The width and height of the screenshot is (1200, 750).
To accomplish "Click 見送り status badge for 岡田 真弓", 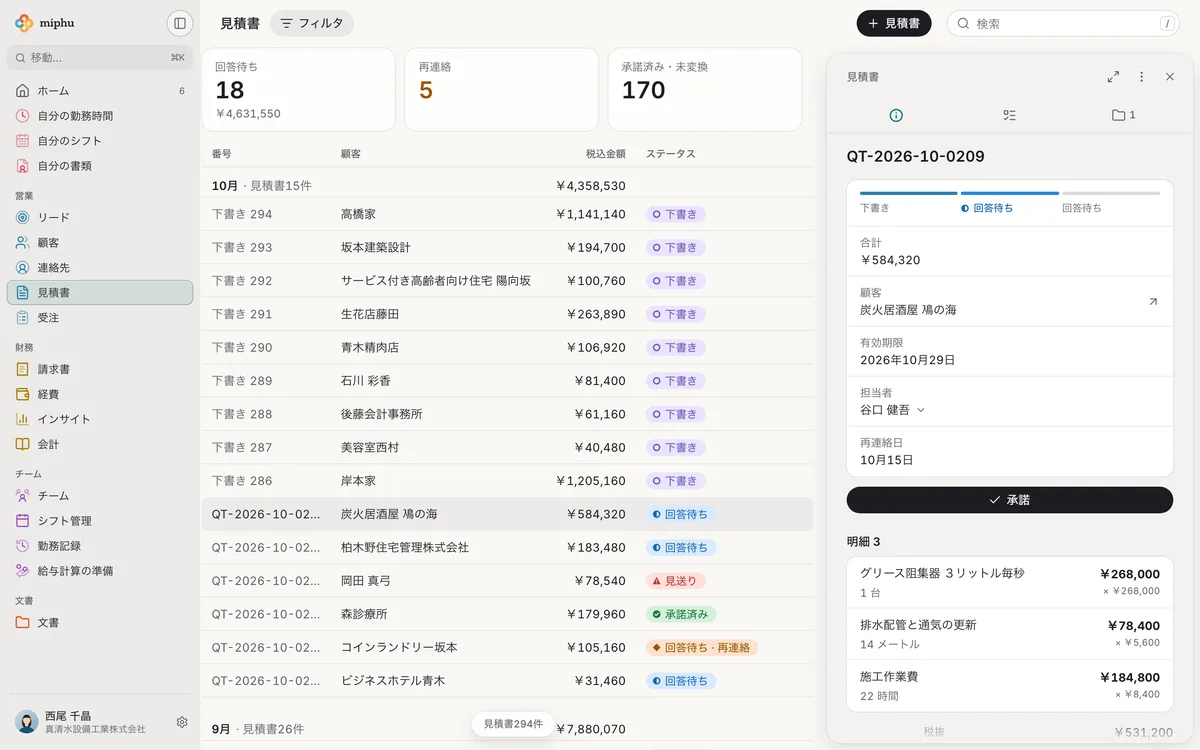I will [x=677, y=581].
